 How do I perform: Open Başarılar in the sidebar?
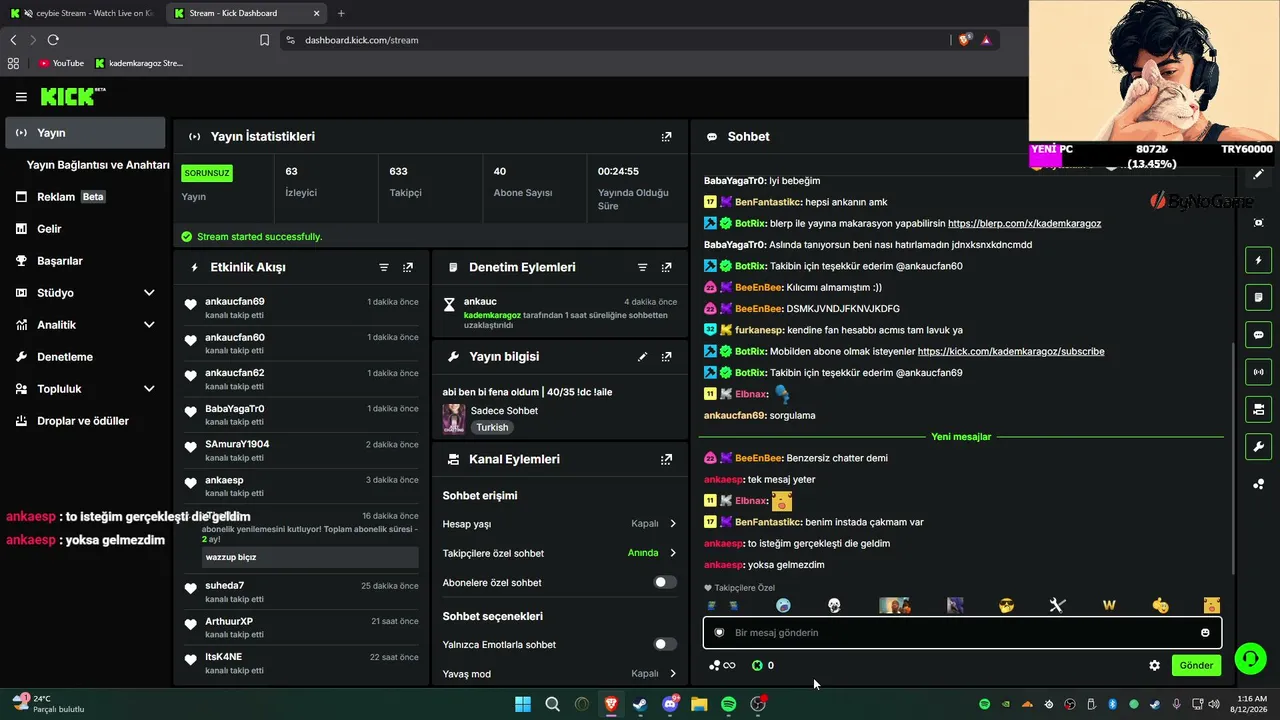click(x=85, y=261)
